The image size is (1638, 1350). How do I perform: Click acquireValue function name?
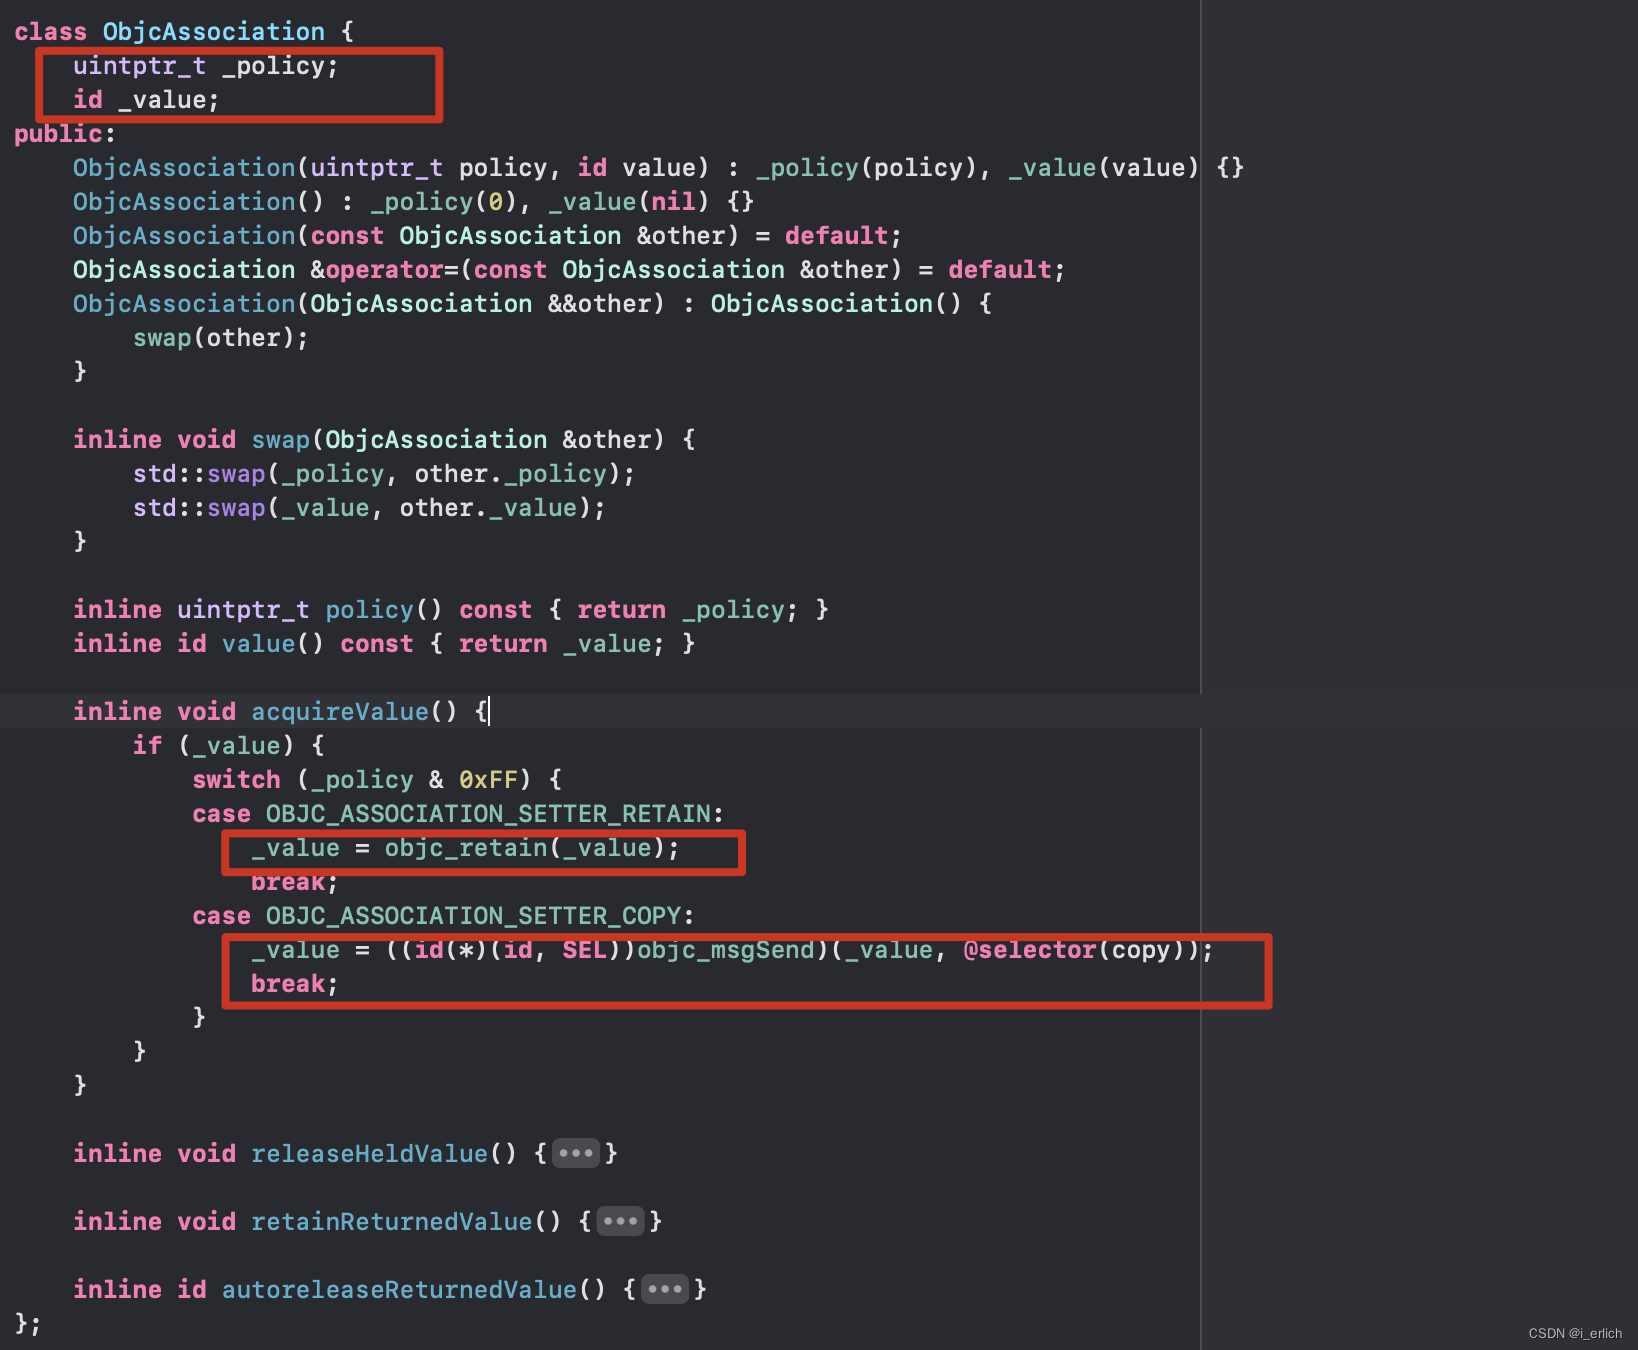(340, 712)
